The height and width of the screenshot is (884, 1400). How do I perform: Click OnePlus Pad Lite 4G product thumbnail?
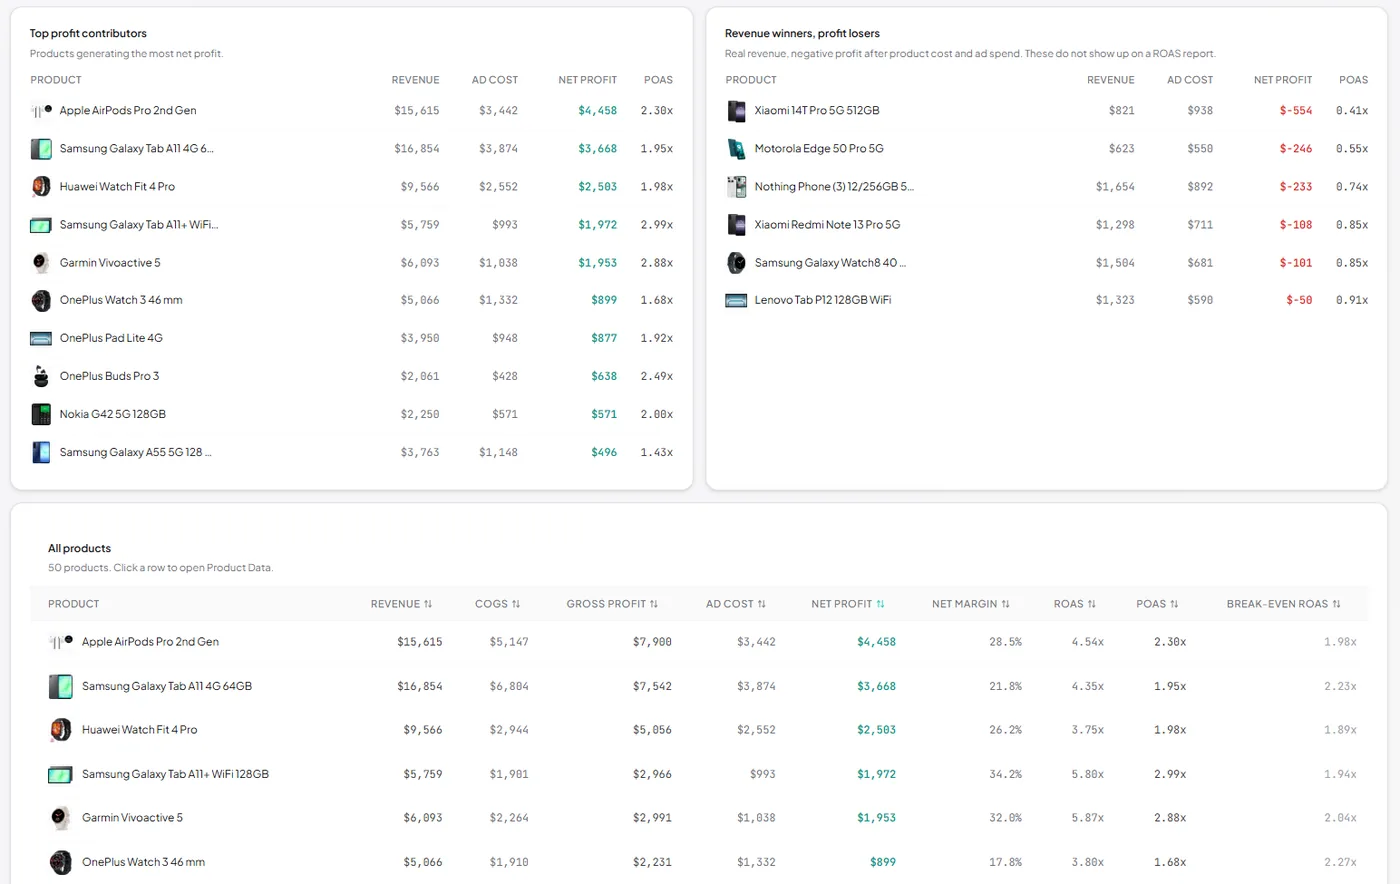click(x=41, y=338)
